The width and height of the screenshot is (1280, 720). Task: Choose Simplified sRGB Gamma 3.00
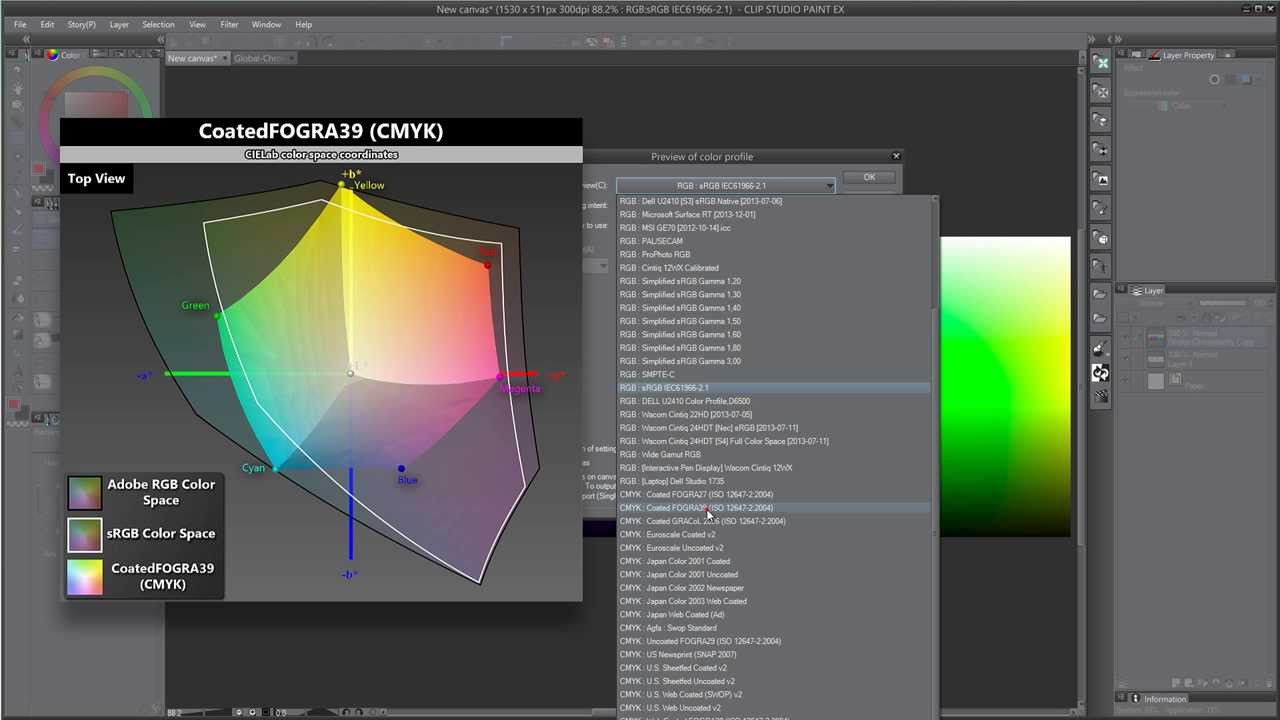774,361
